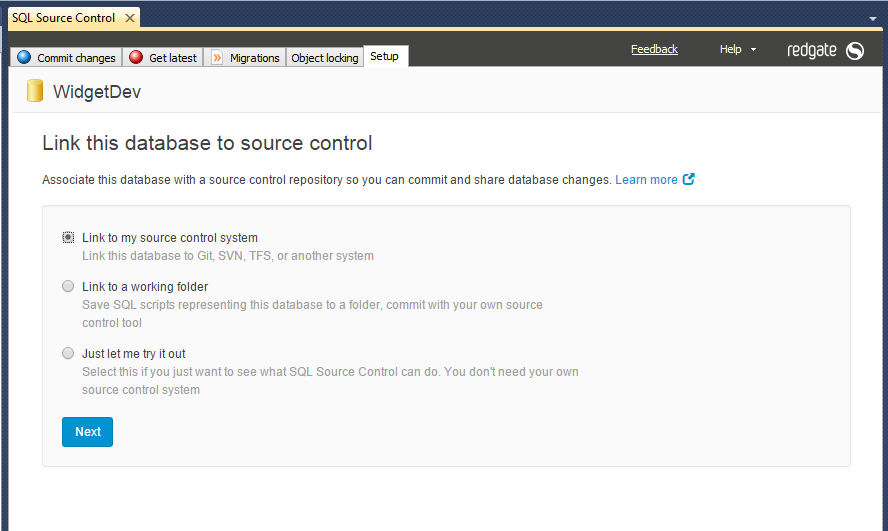Select Link to a working folder option
This screenshot has height=531, width=888.
tap(68, 286)
